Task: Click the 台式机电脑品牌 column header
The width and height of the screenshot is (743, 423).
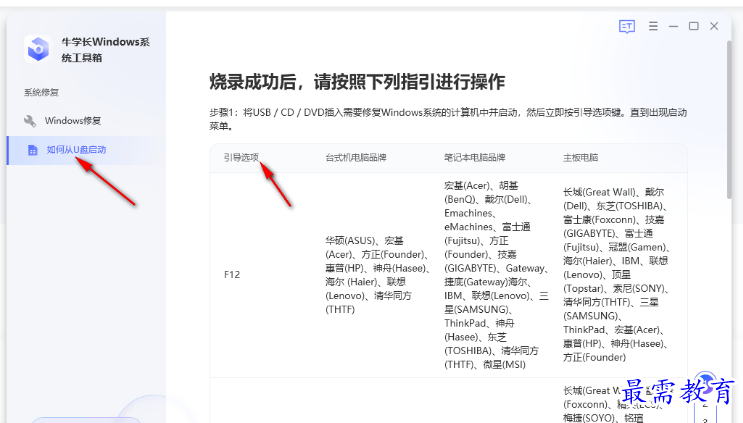Action: click(x=356, y=157)
